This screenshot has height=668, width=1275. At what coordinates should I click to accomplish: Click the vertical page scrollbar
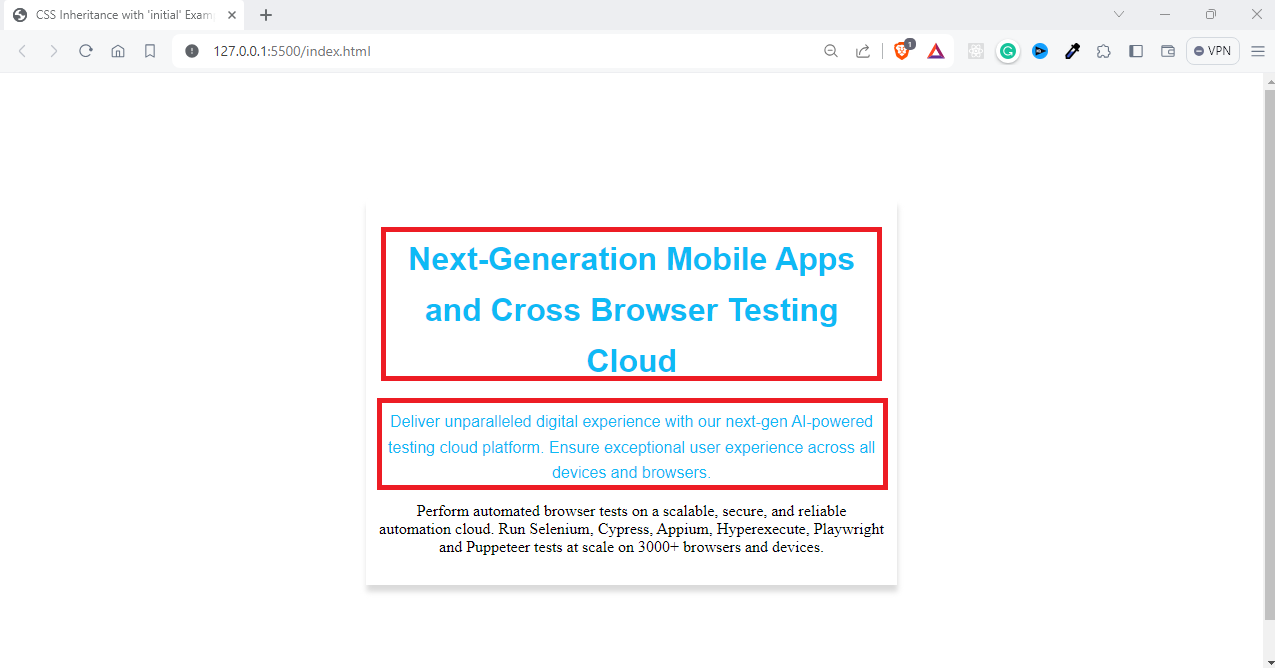coord(1269,354)
